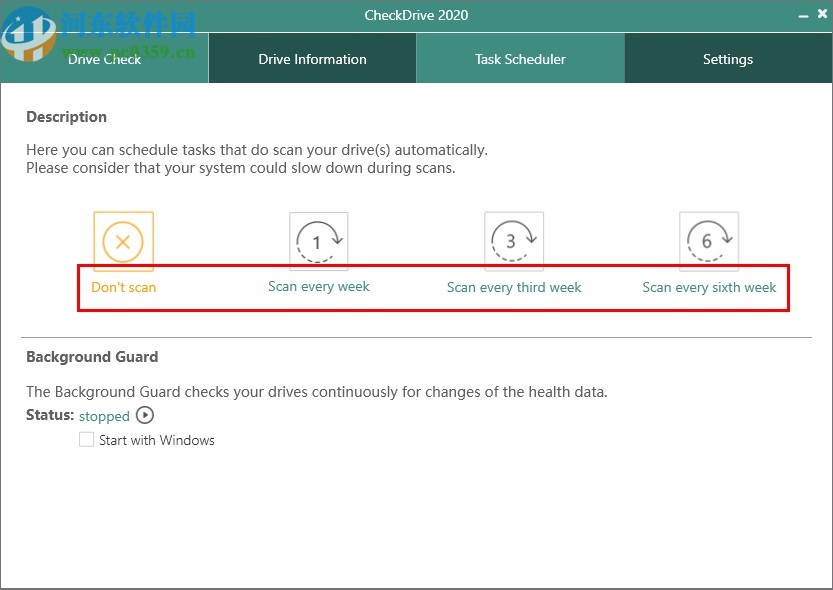833x590 pixels.
Task: Click Scan every sixth week label
Action: pyautogui.click(x=709, y=287)
